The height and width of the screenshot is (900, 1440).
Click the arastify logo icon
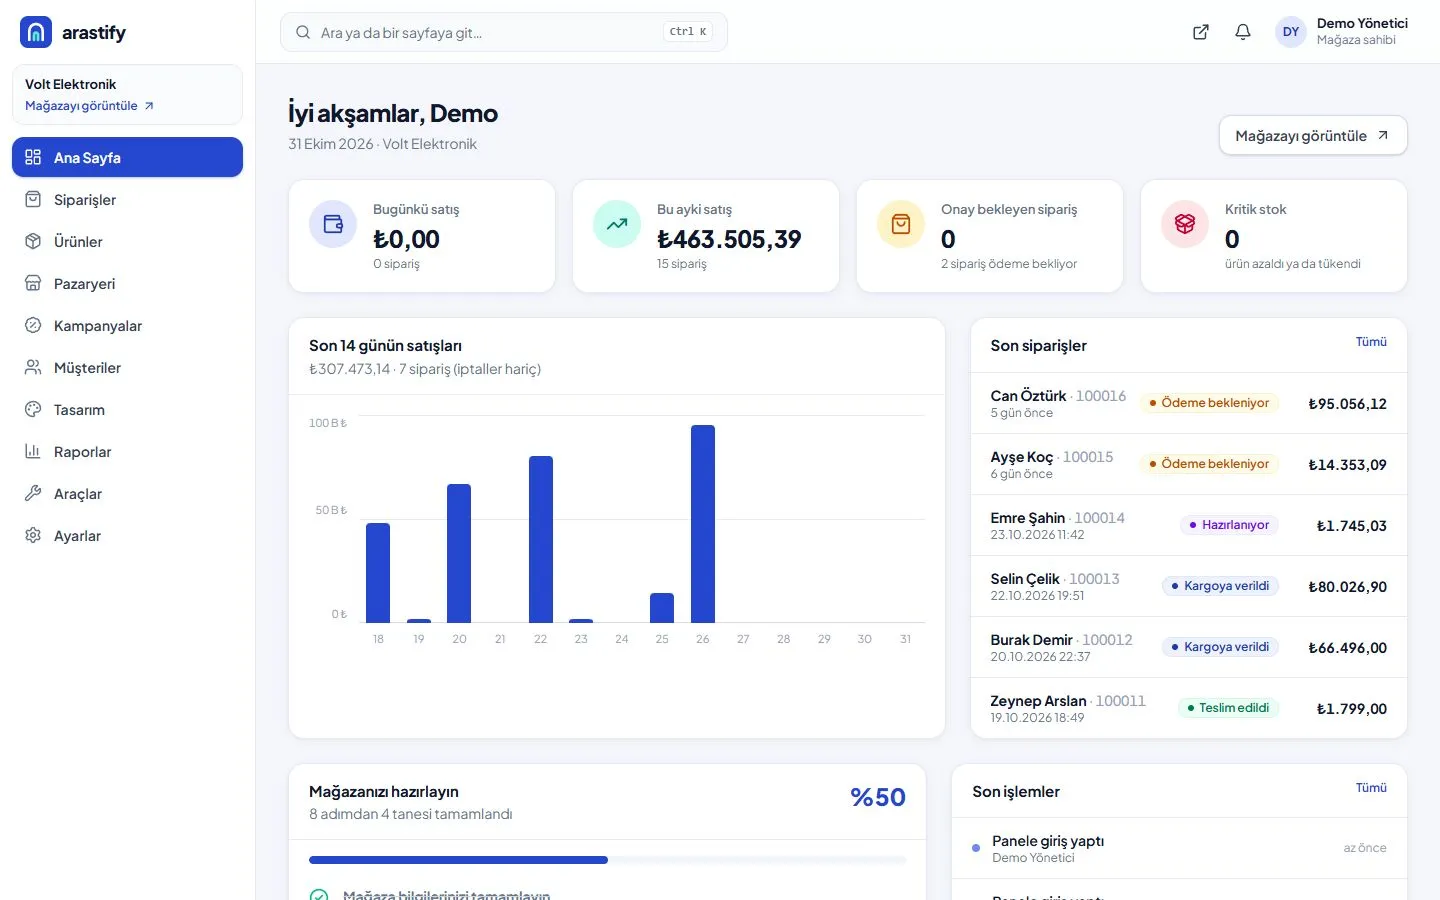(36, 32)
